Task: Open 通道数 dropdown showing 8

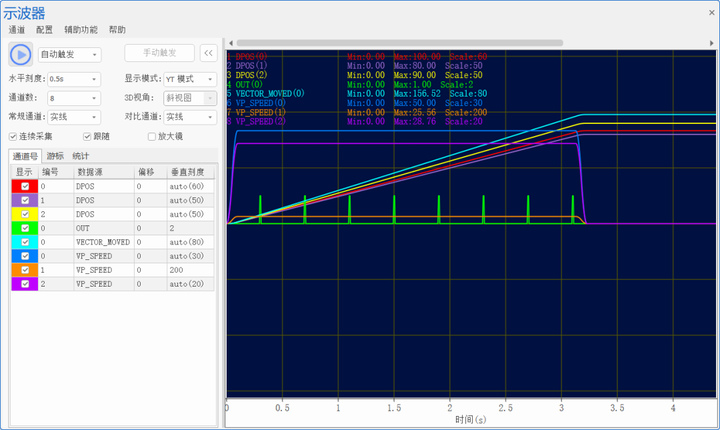Action: [x=74, y=98]
